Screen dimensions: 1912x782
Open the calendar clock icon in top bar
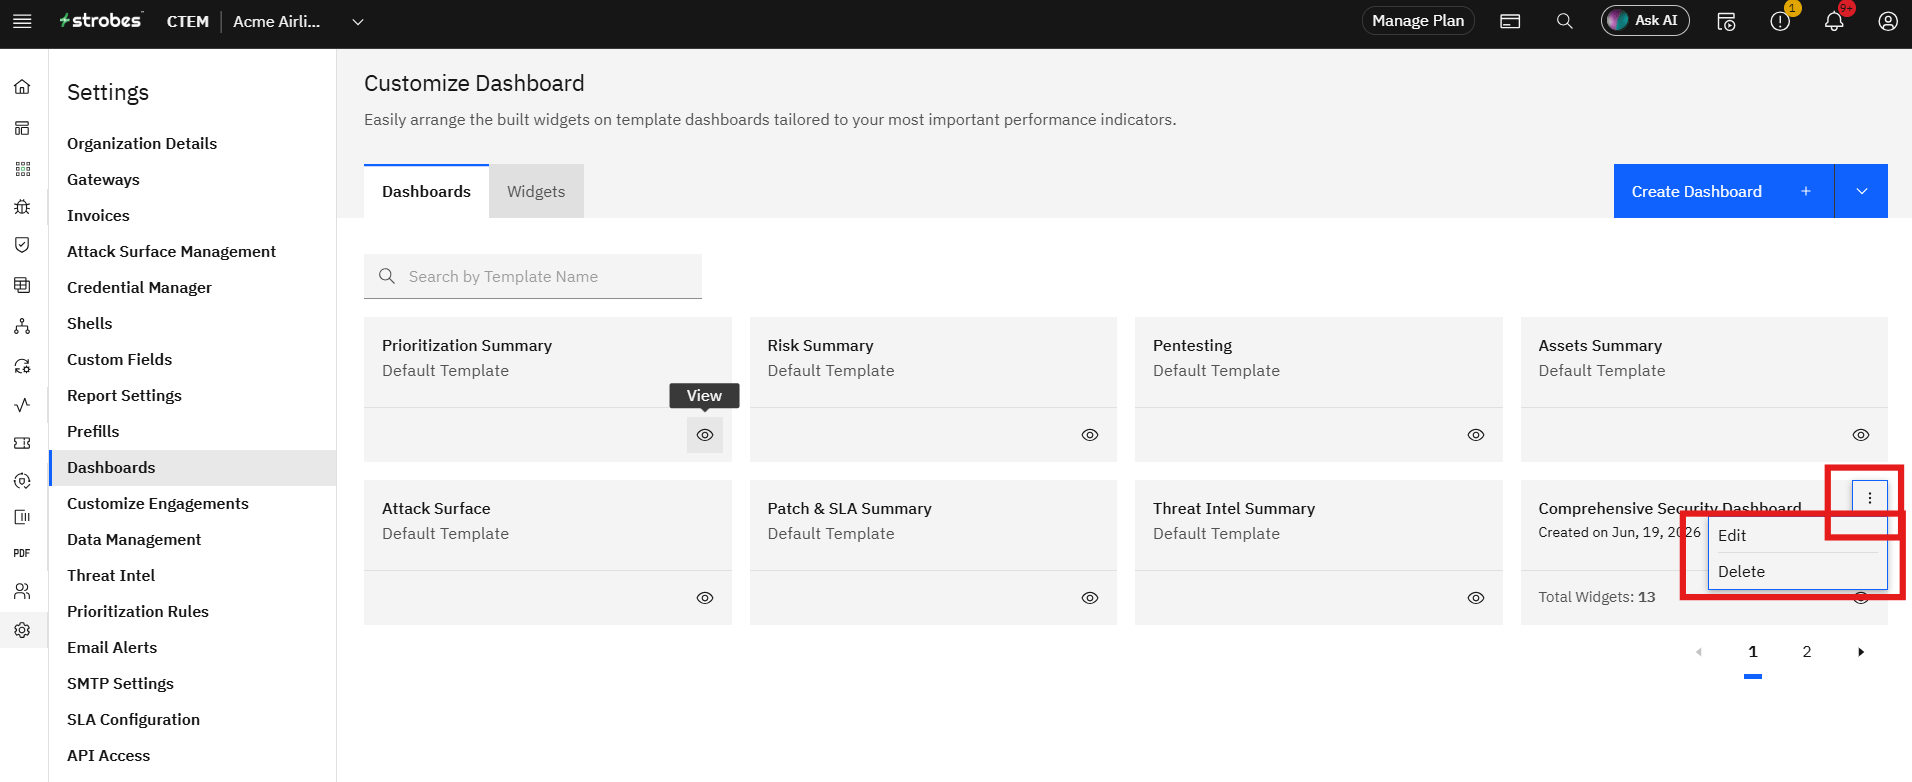point(1726,21)
